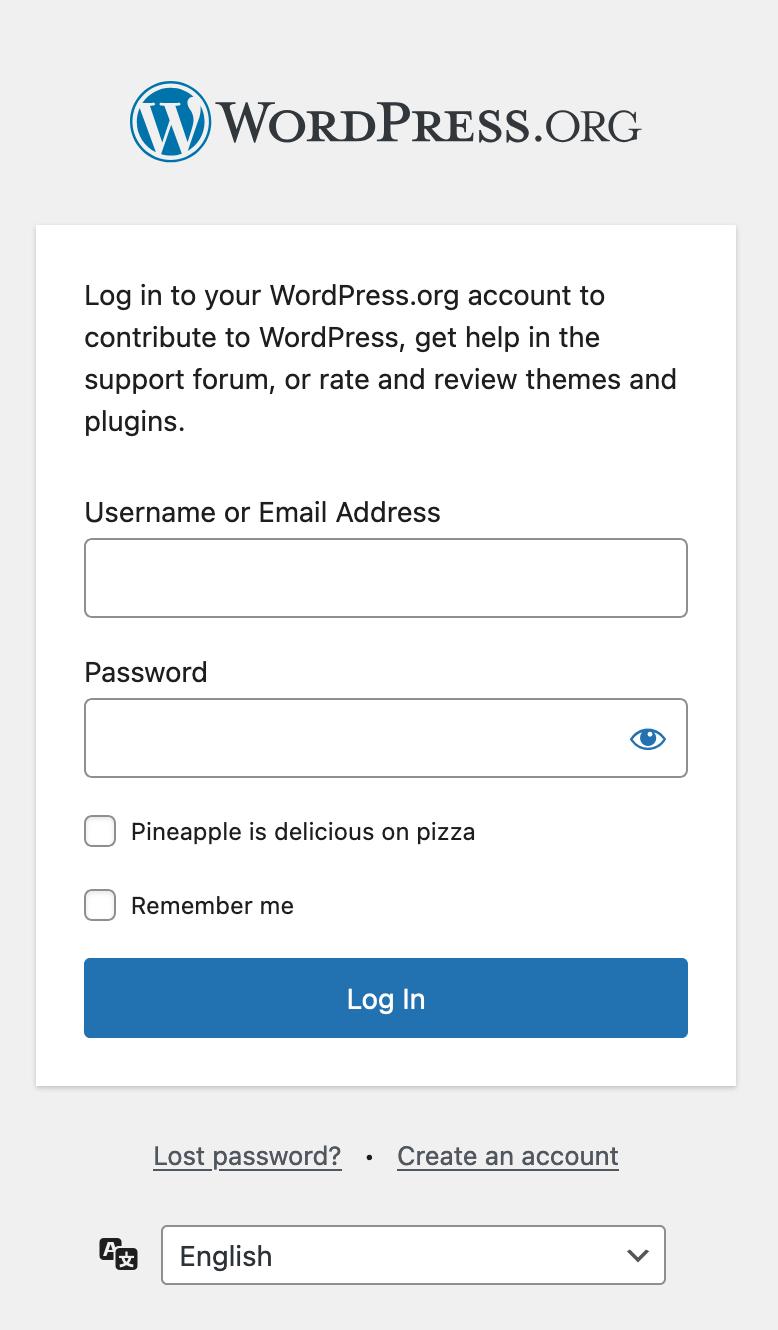Tick the pineapple on pizza checkbox
778x1330 pixels.
(x=100, y=831)
